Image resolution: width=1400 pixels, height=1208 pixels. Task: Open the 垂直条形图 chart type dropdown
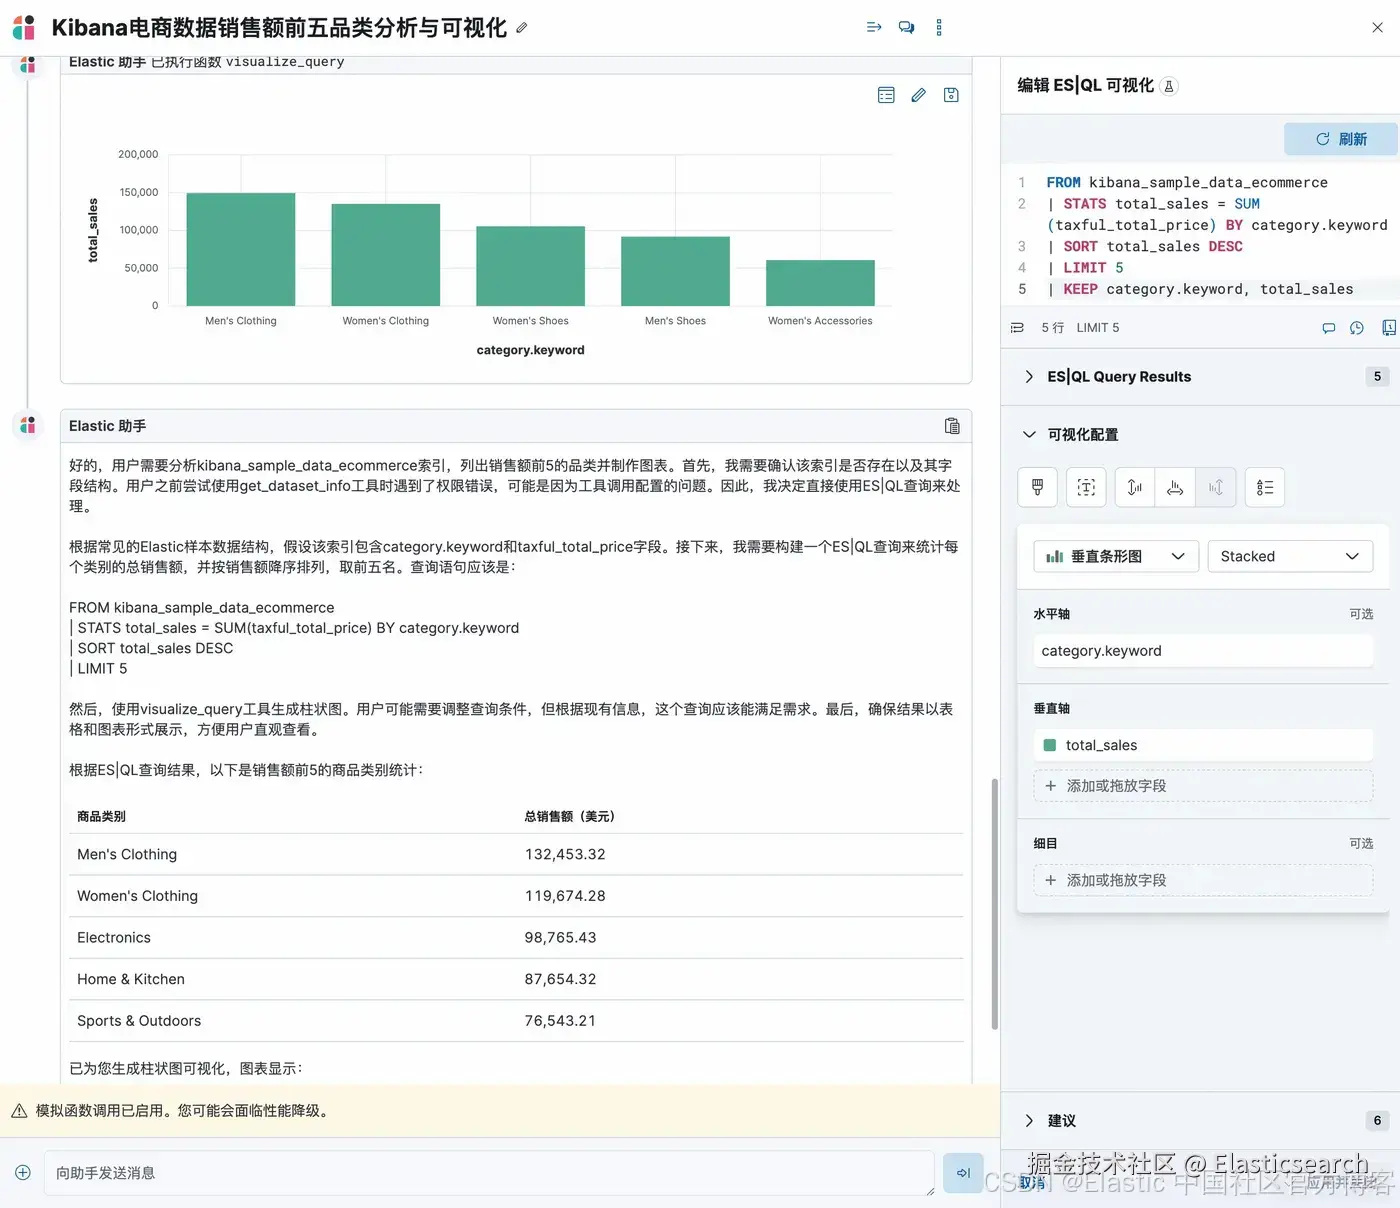[1116, 556]
